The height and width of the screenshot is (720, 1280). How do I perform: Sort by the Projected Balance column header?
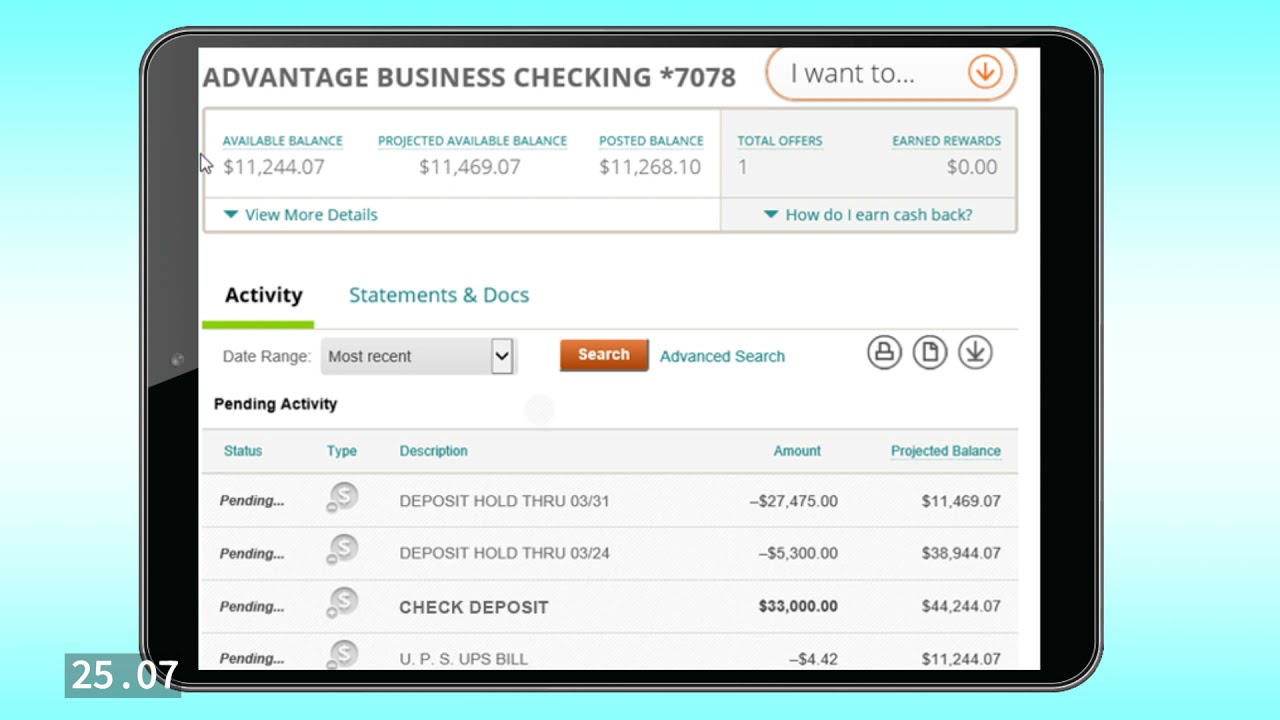(946, 451)
